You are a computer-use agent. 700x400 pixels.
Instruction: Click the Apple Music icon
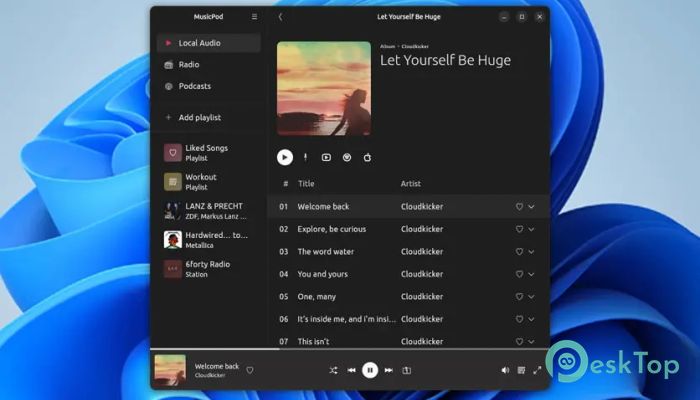coord(367,157)
